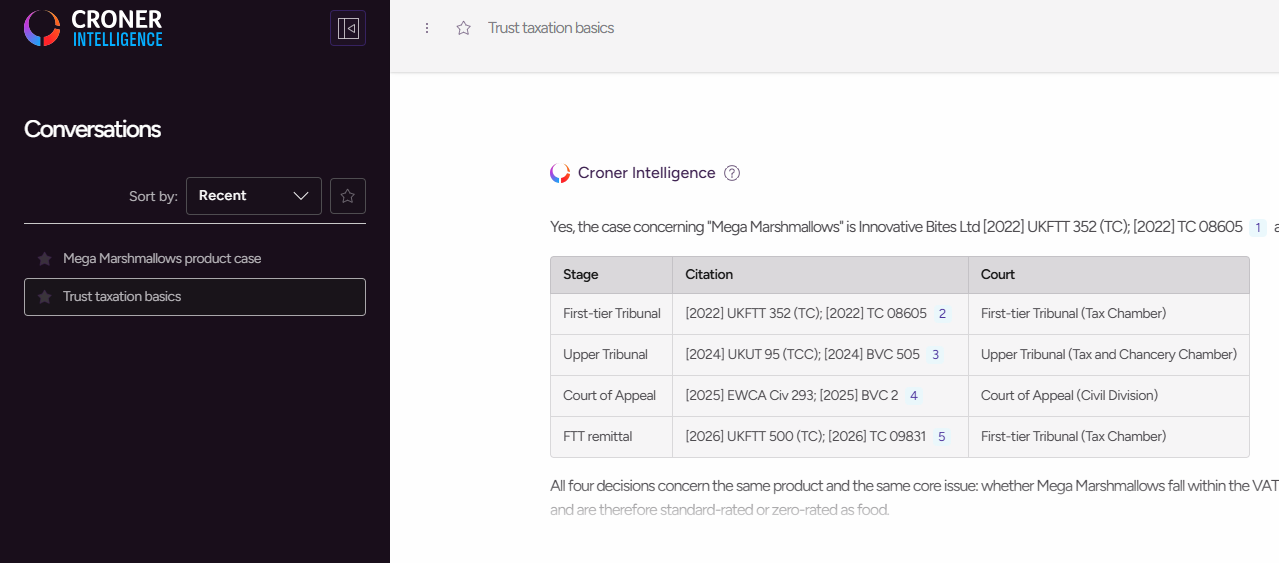
Task: Star the Trust taxation basics header
Action: (x=463, y=28)
